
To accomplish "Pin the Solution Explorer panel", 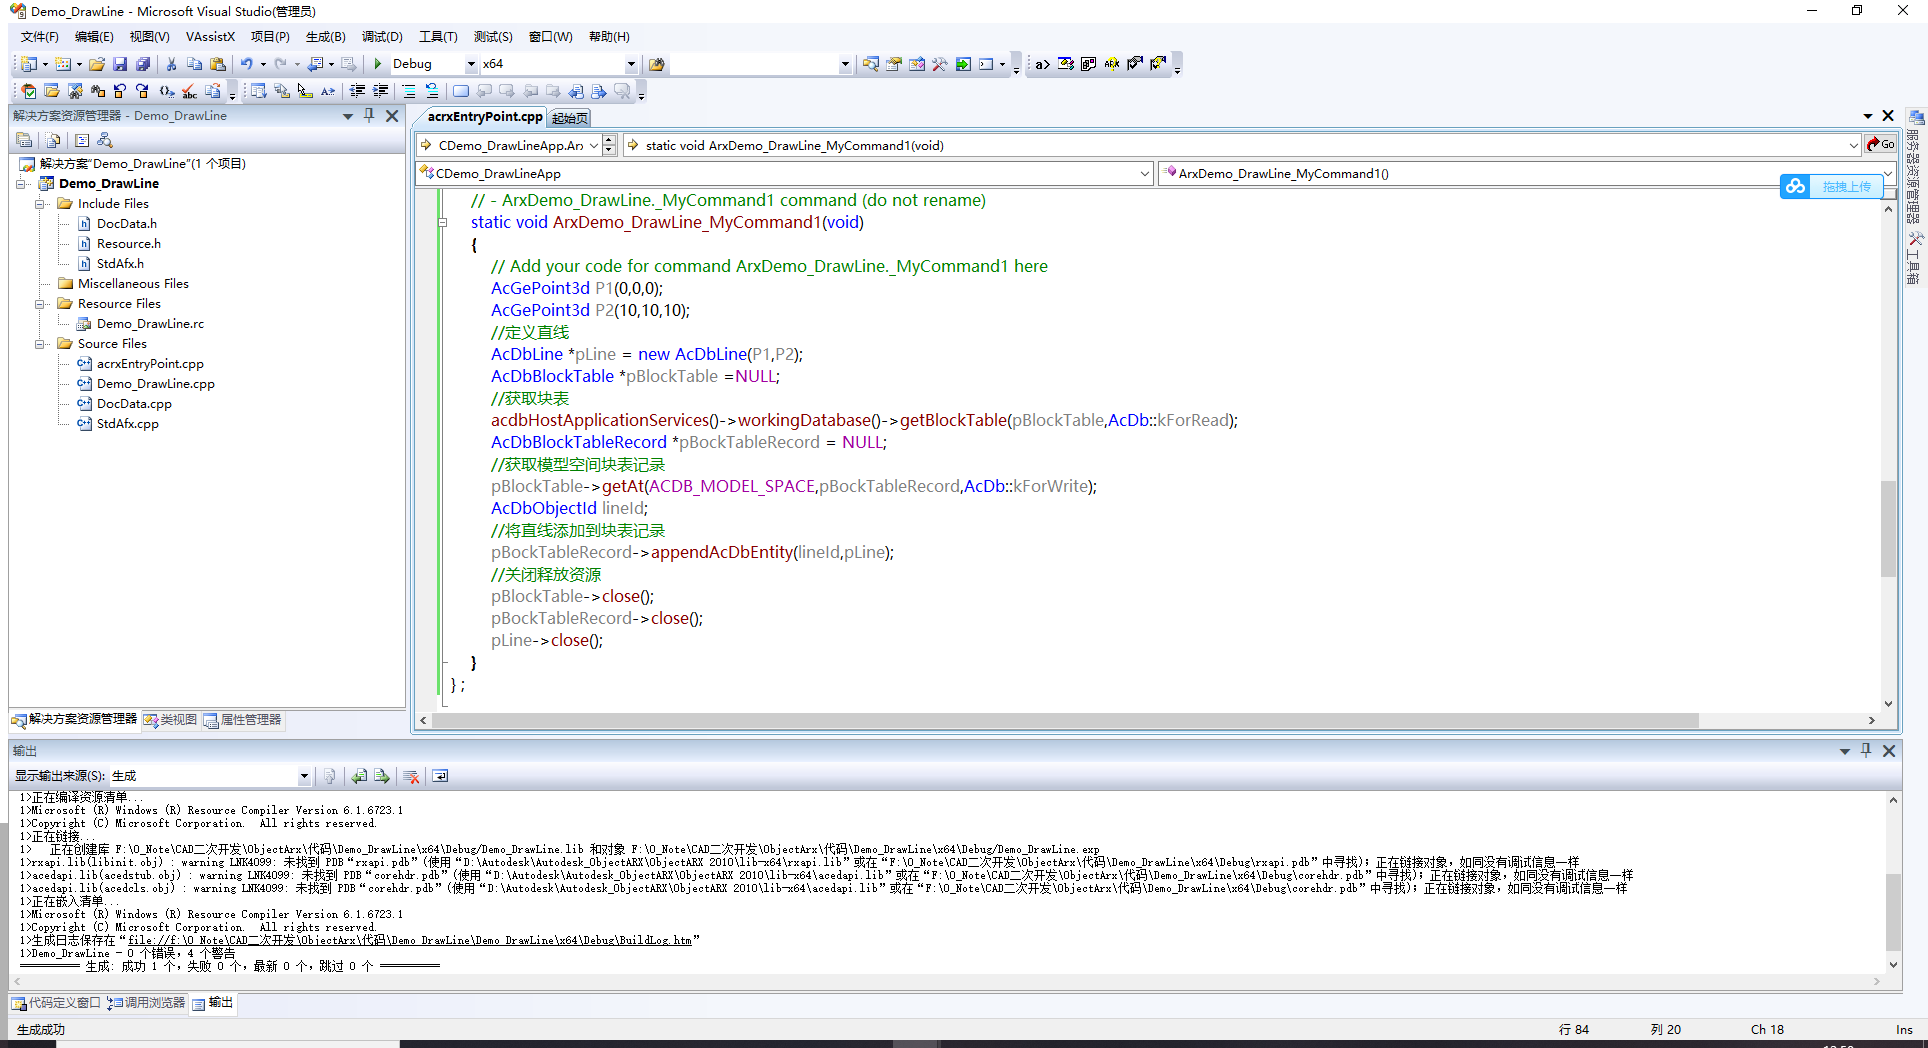I will [x=369, y=116].
